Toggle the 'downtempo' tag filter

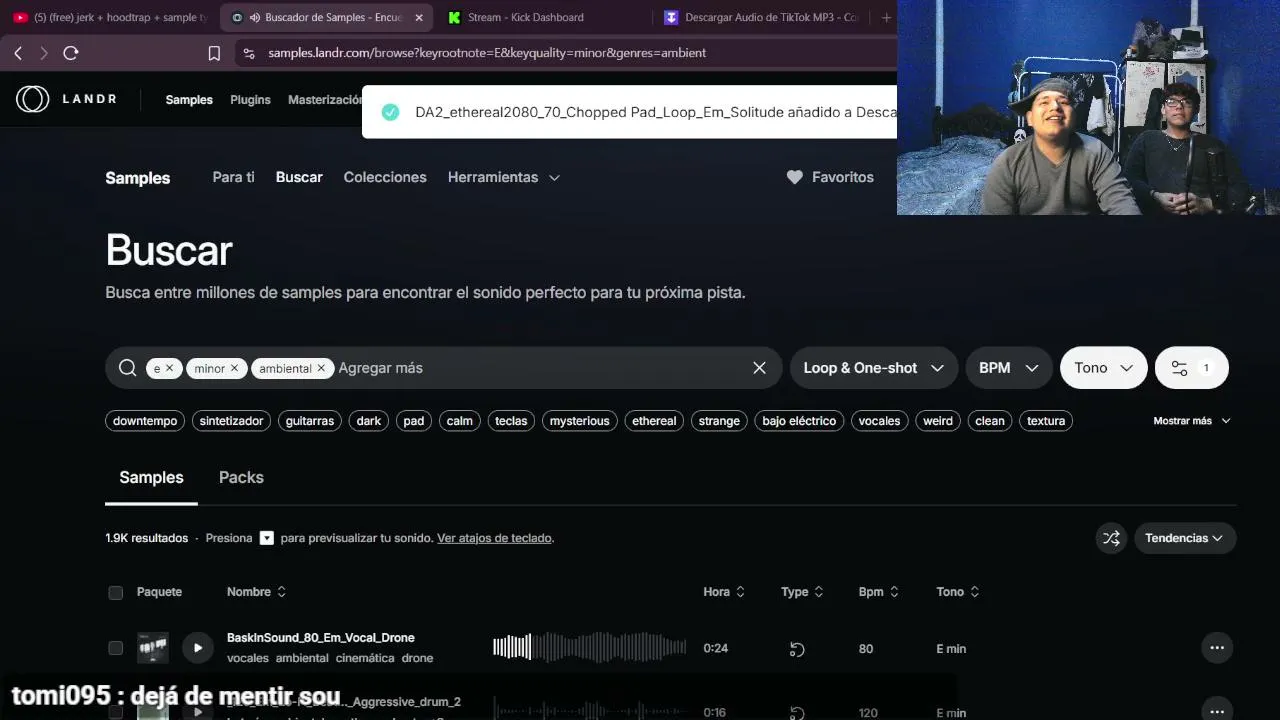(x=145, y=421)
